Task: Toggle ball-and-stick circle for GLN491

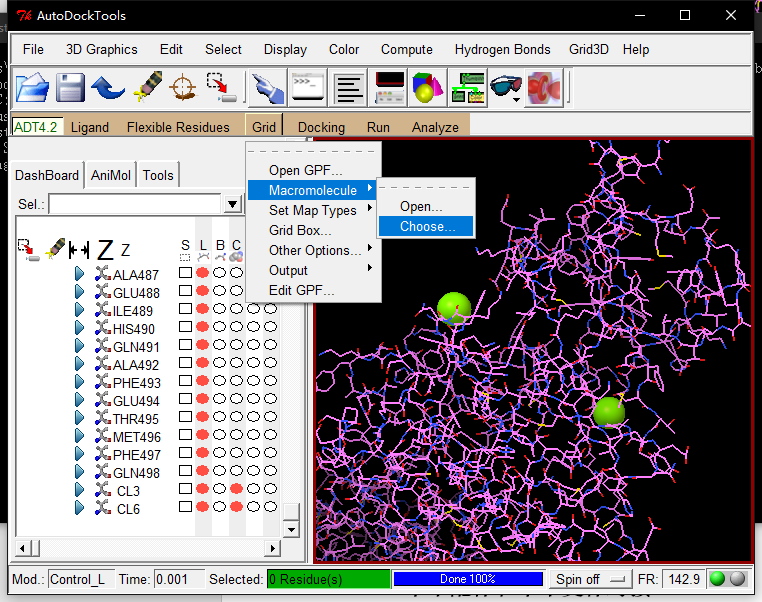Action: tap(220, 344)
